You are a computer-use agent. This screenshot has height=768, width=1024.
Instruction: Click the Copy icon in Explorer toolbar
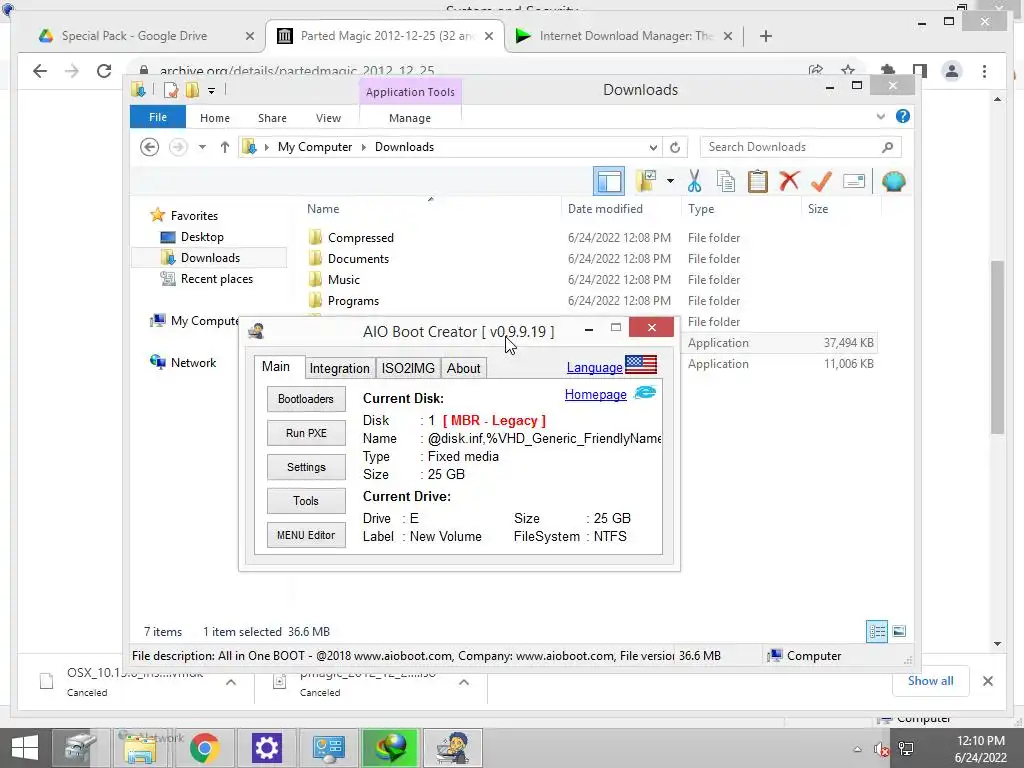(x=726, y=181)
